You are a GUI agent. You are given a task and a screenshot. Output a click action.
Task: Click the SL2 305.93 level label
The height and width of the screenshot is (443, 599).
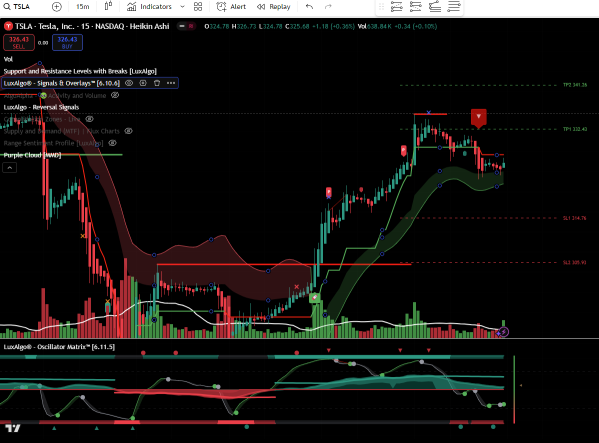575,262
